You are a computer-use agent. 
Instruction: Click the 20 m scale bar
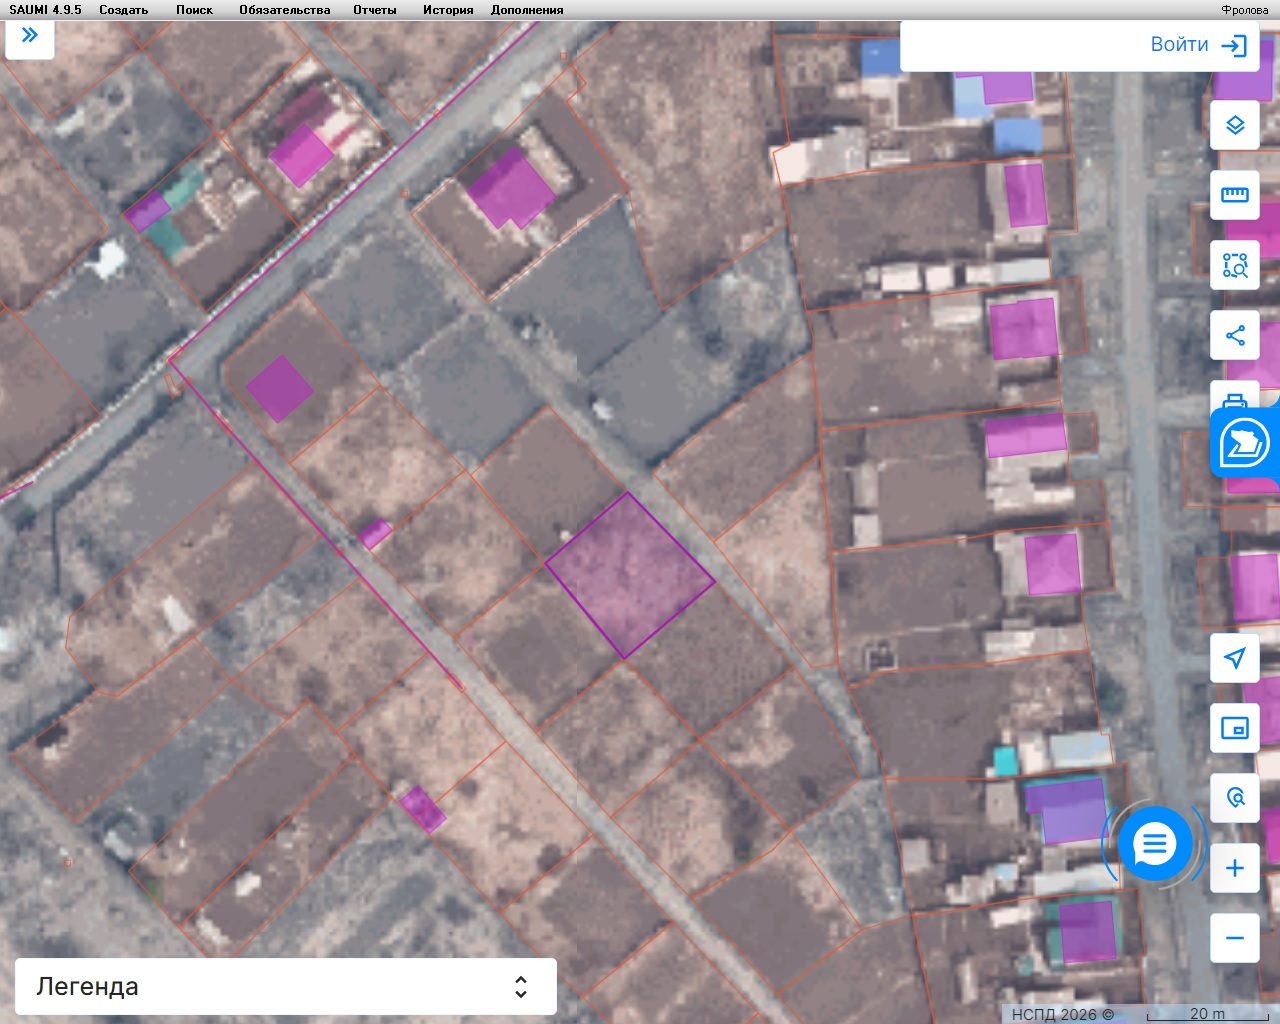[1208, 1014]
